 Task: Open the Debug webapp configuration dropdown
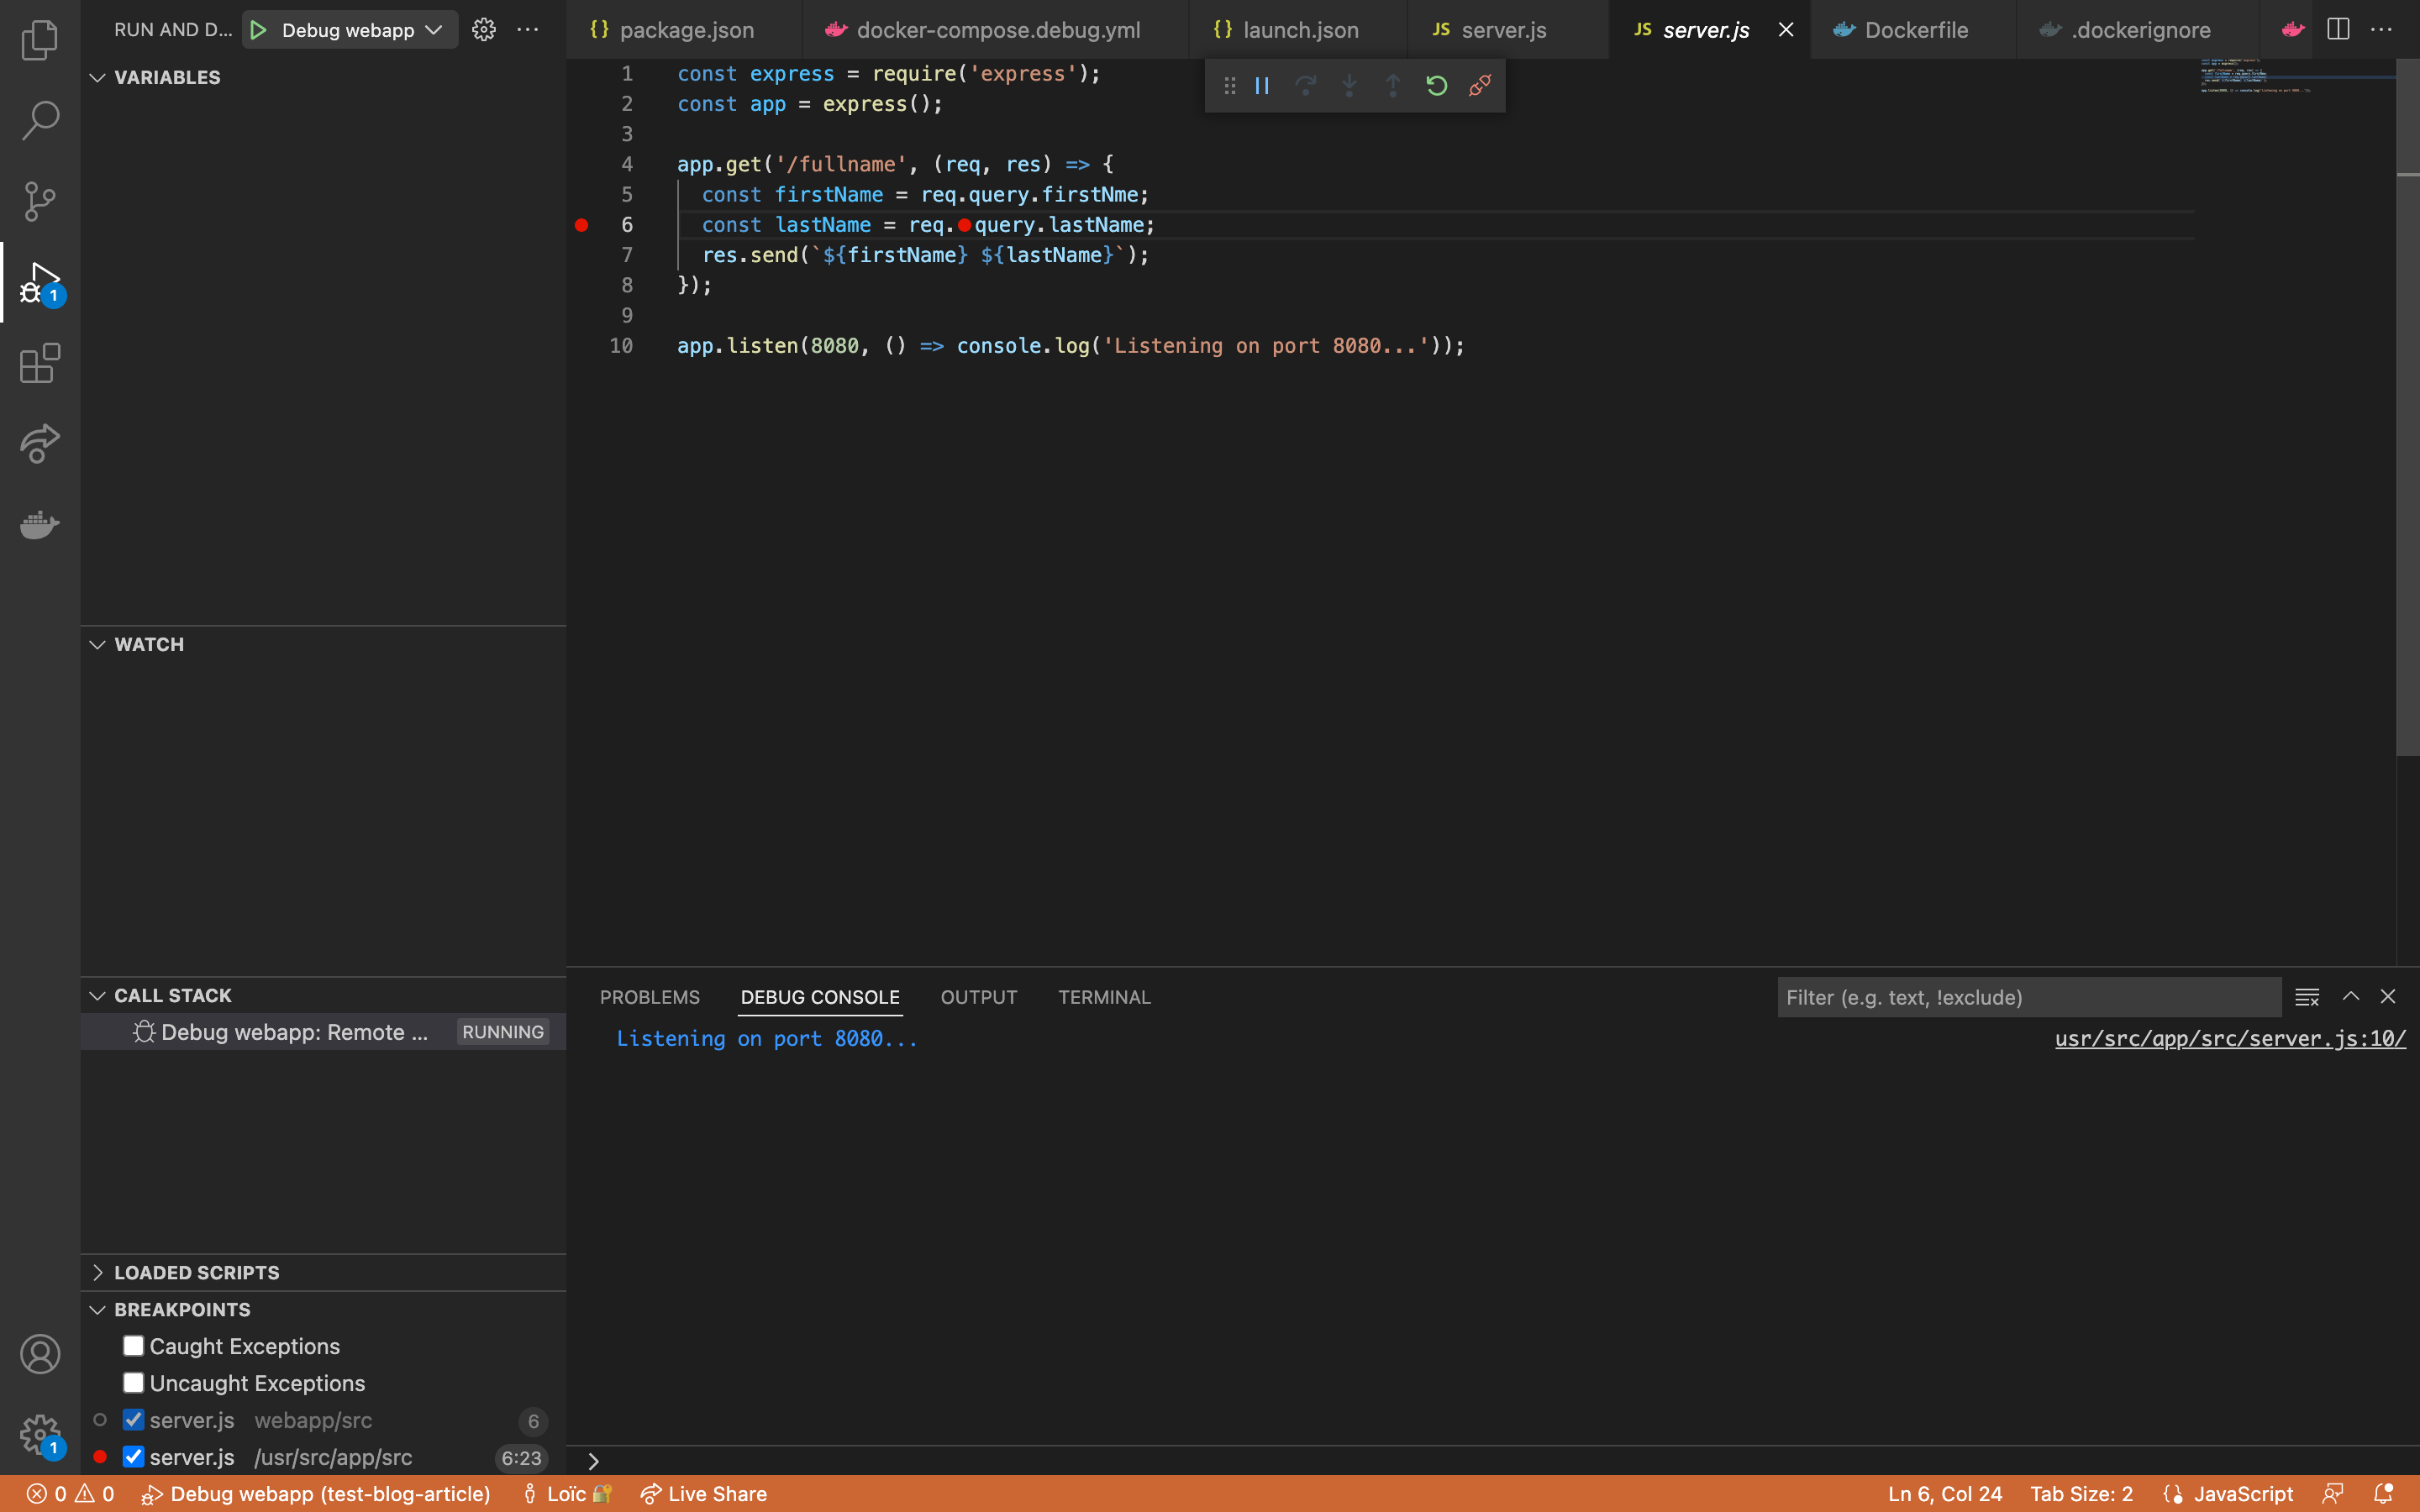click(432, 29)
